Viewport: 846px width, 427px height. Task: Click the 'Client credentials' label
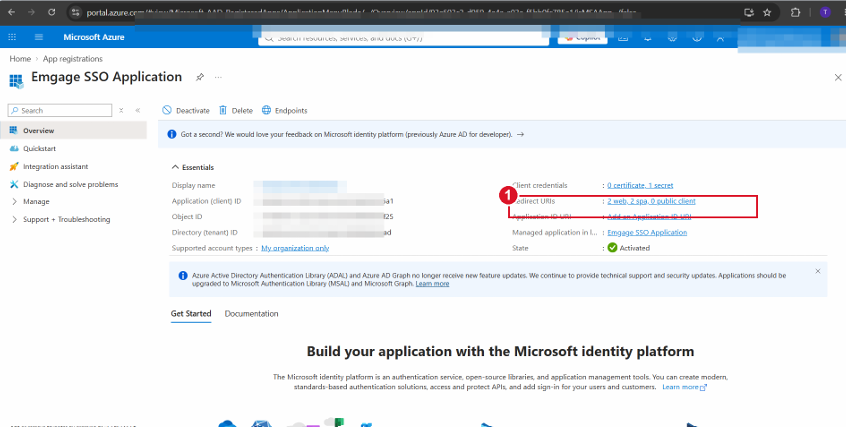pyautogui.click(x=540, y=185)
